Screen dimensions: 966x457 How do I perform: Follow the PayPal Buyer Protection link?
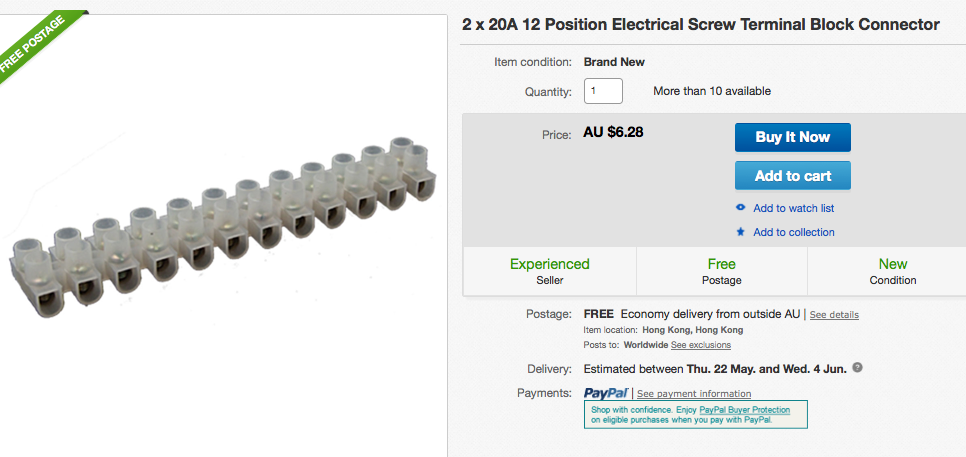pos(744,410)
